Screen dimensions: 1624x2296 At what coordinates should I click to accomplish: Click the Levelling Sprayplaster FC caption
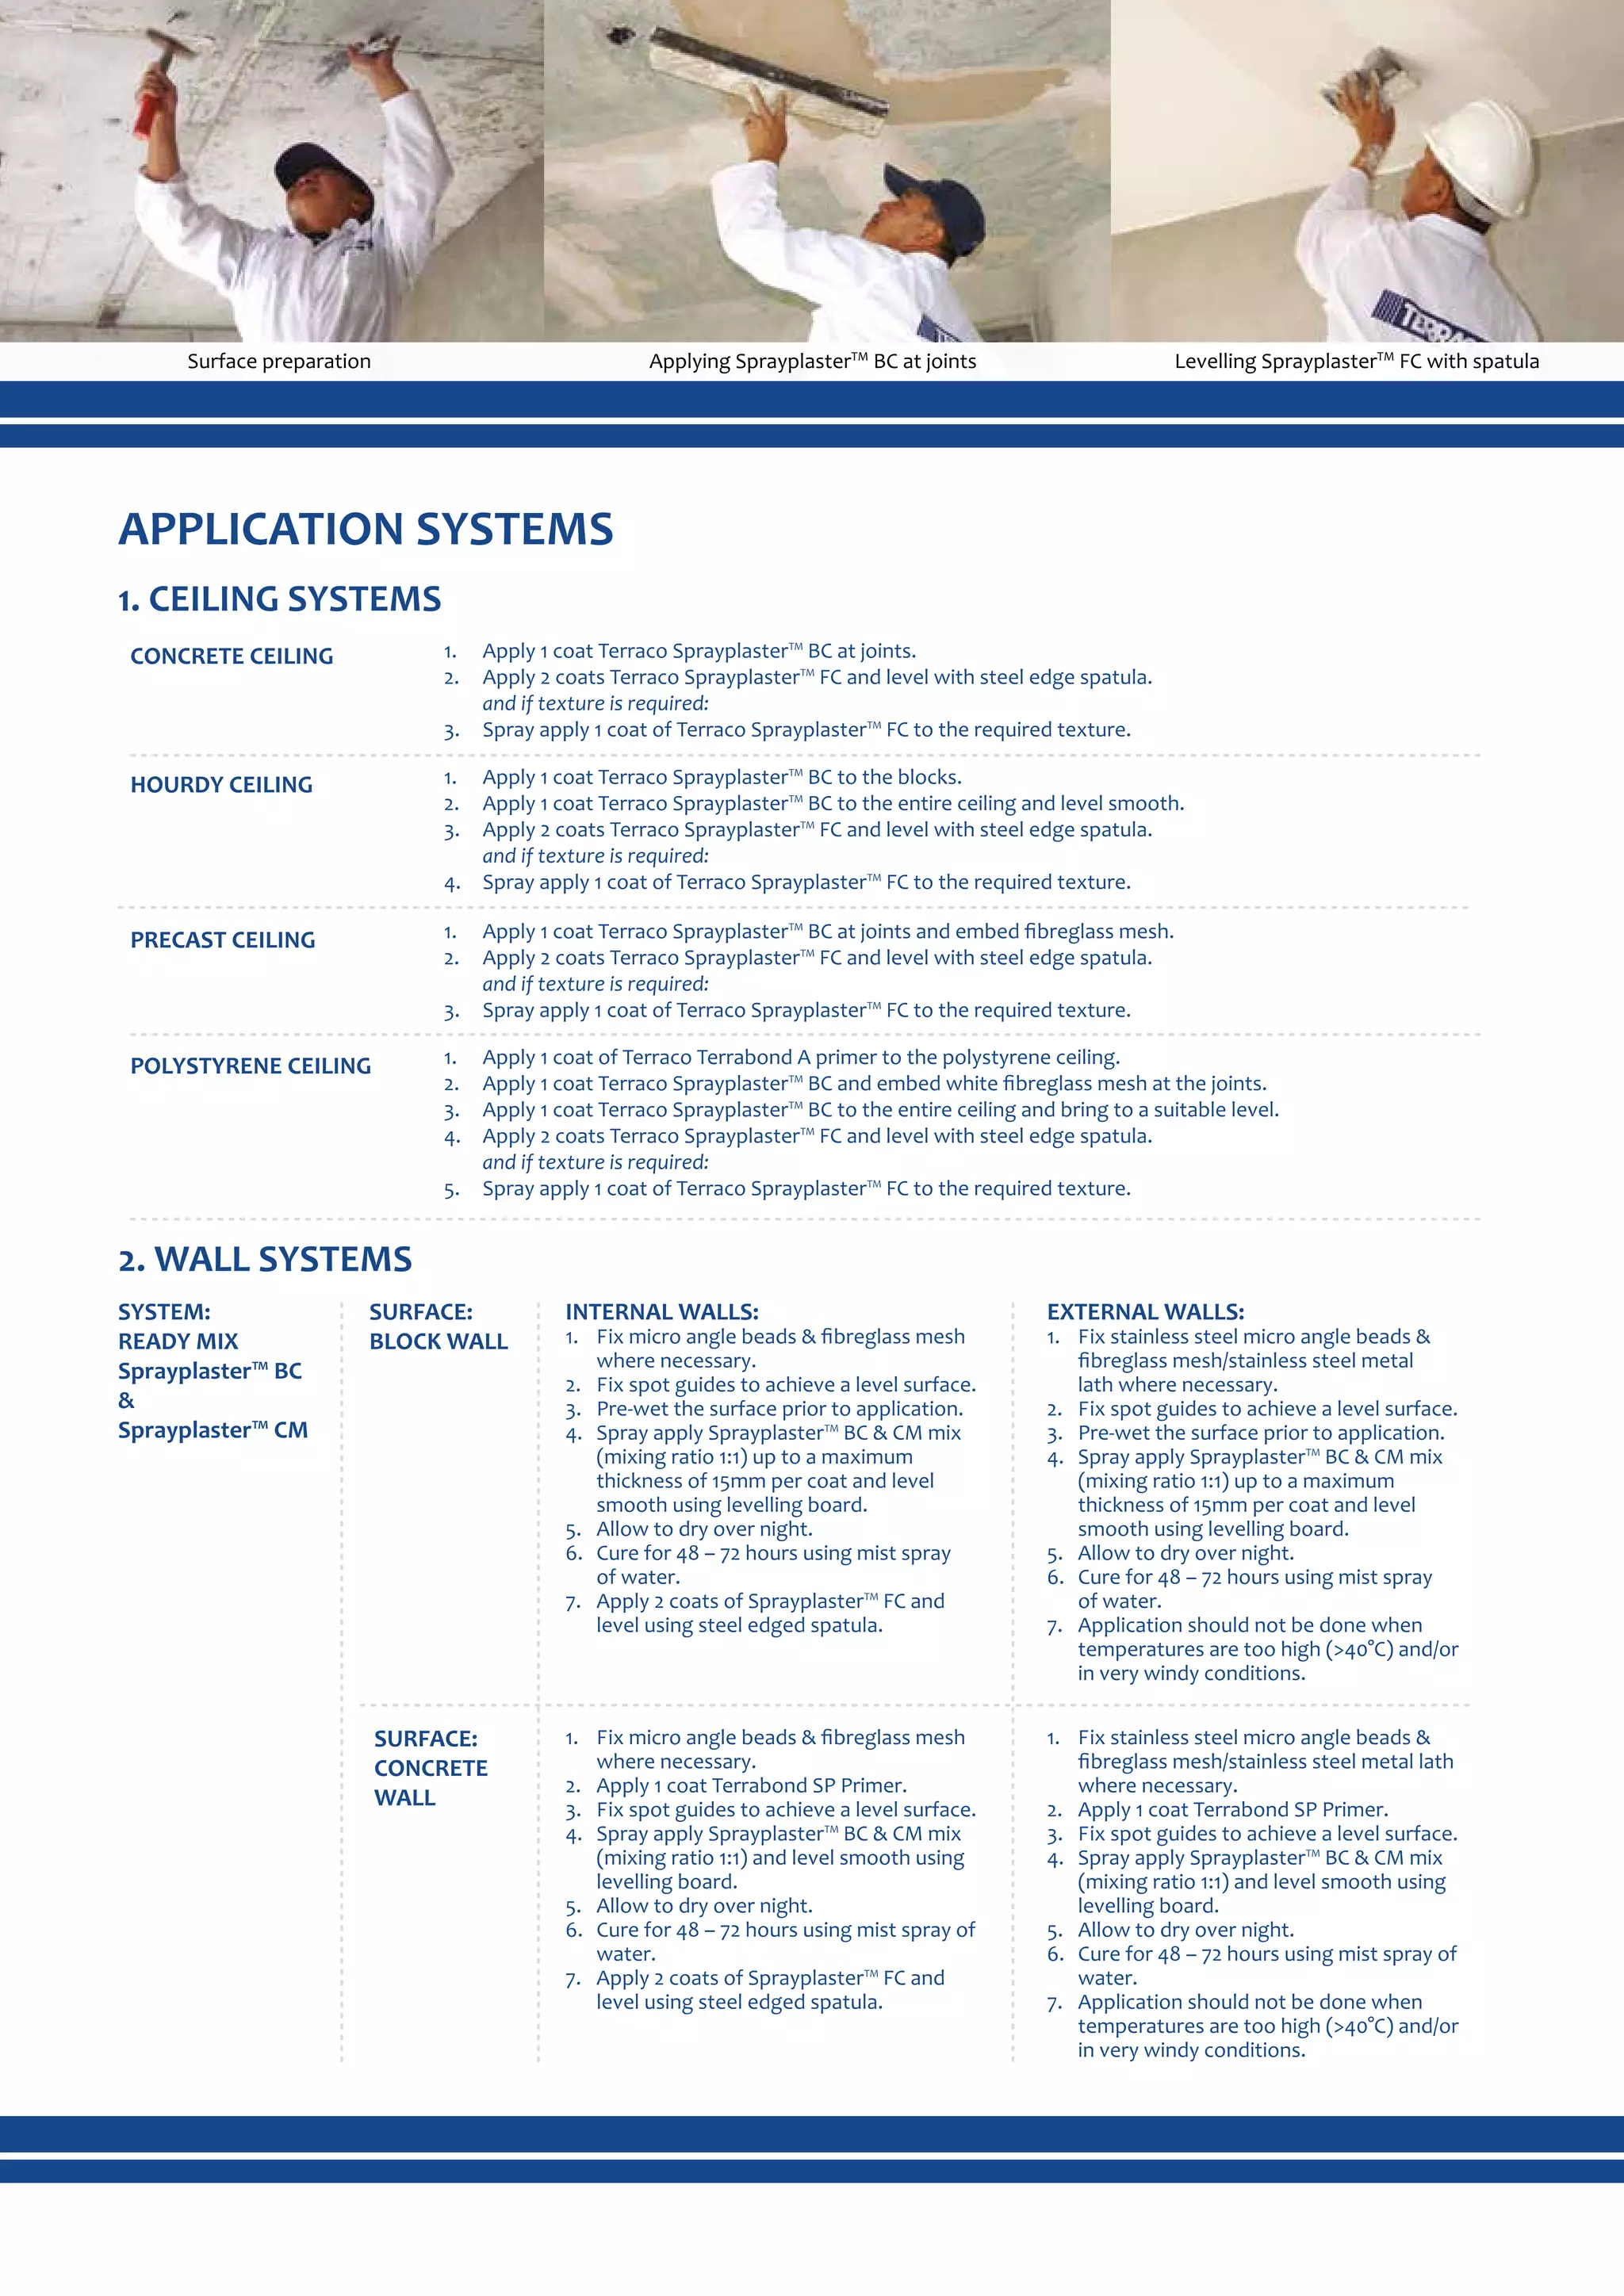(x=1356, y=361)
